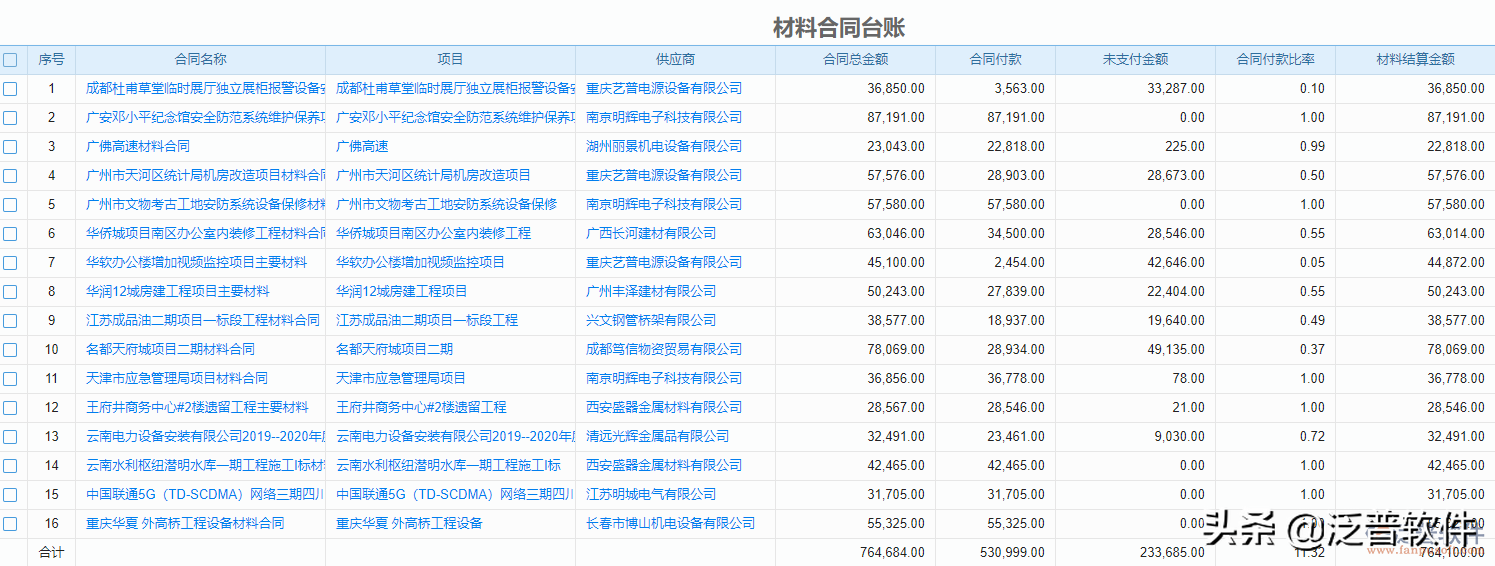This screenshot has width=1495, height=566.
Task: Check the checkbox for row 16
Action: (10, 524)
